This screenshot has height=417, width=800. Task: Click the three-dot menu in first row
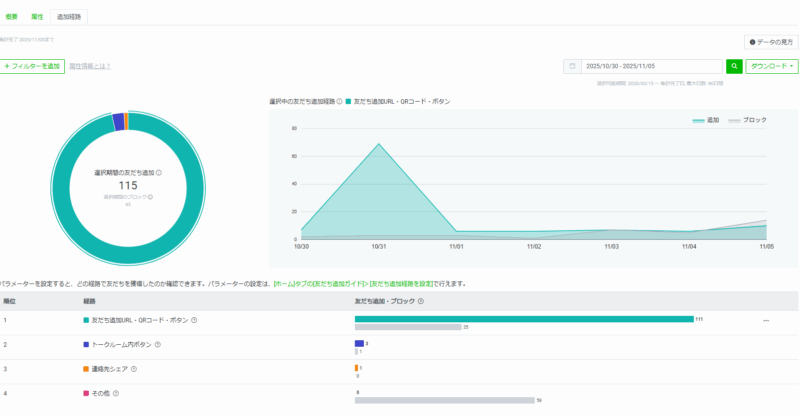766,320
